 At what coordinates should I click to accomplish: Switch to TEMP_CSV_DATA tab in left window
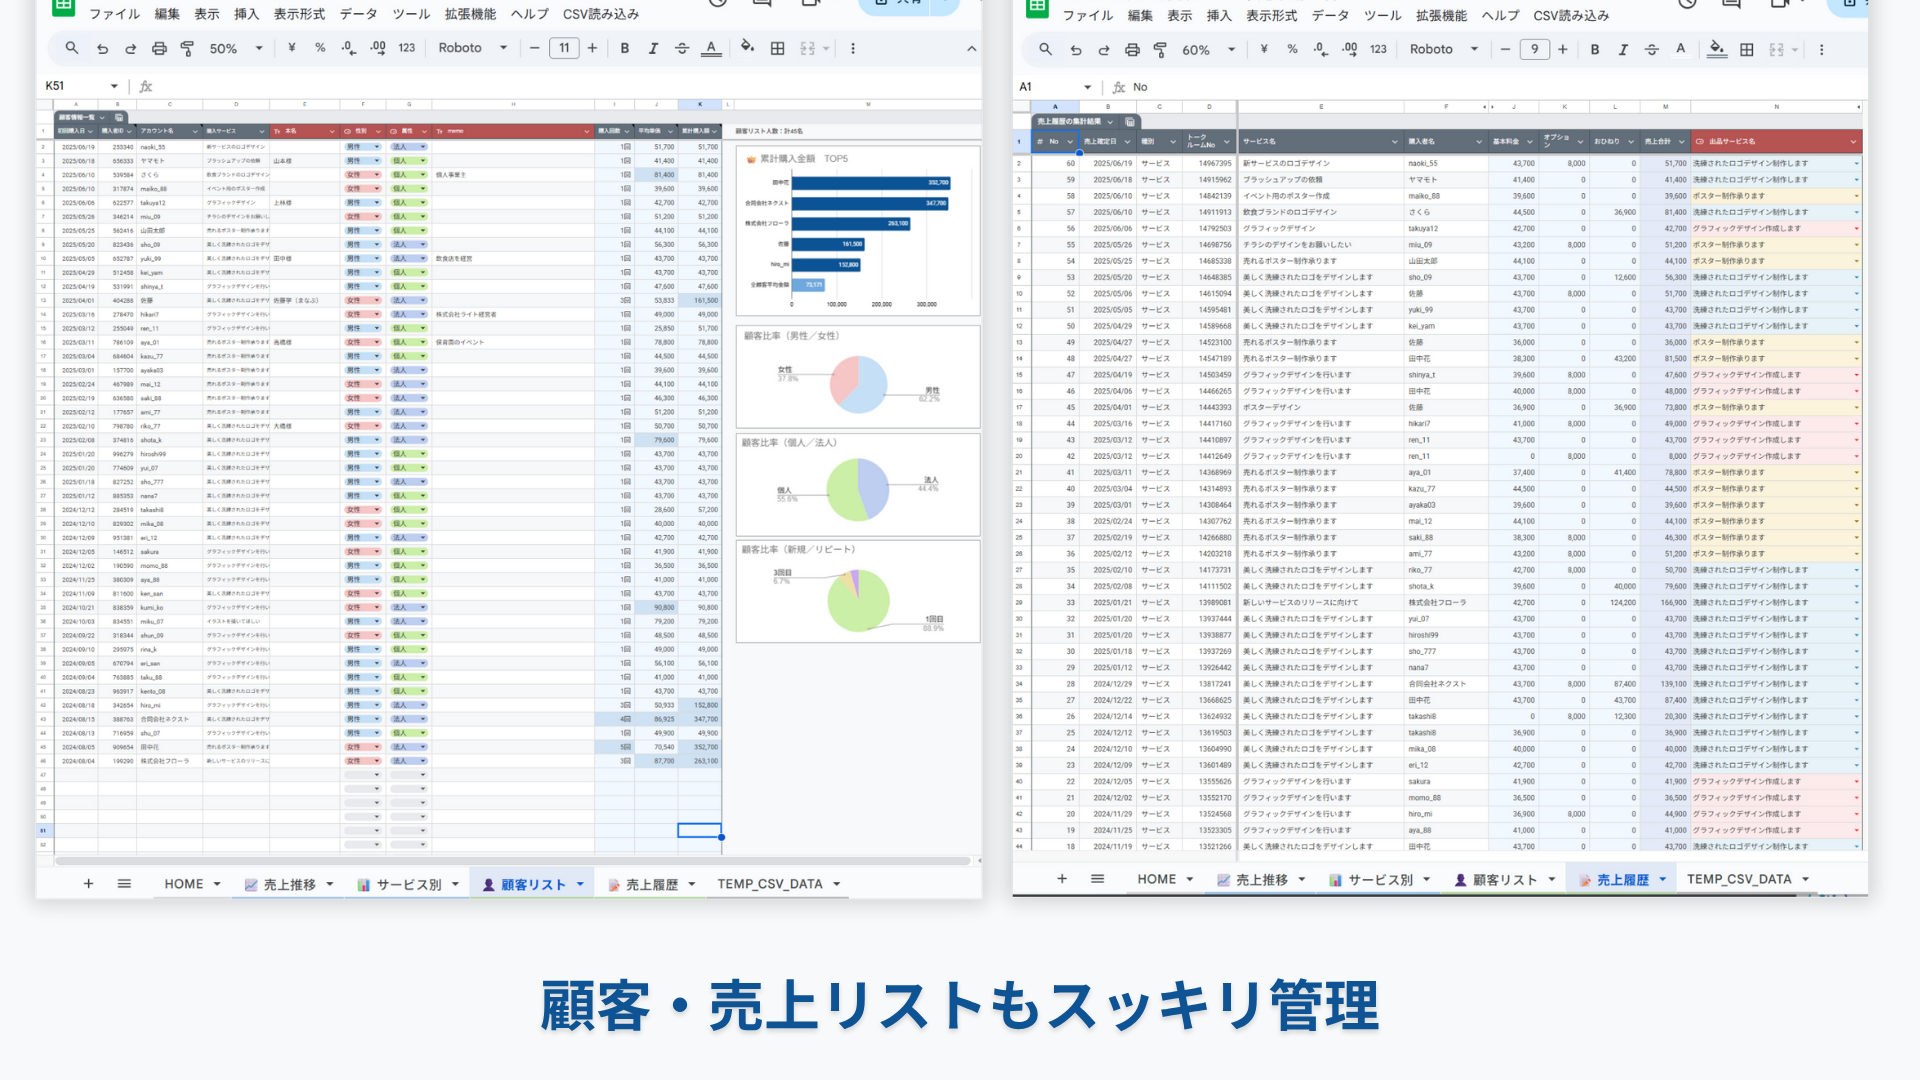click(x=770, y=884)
